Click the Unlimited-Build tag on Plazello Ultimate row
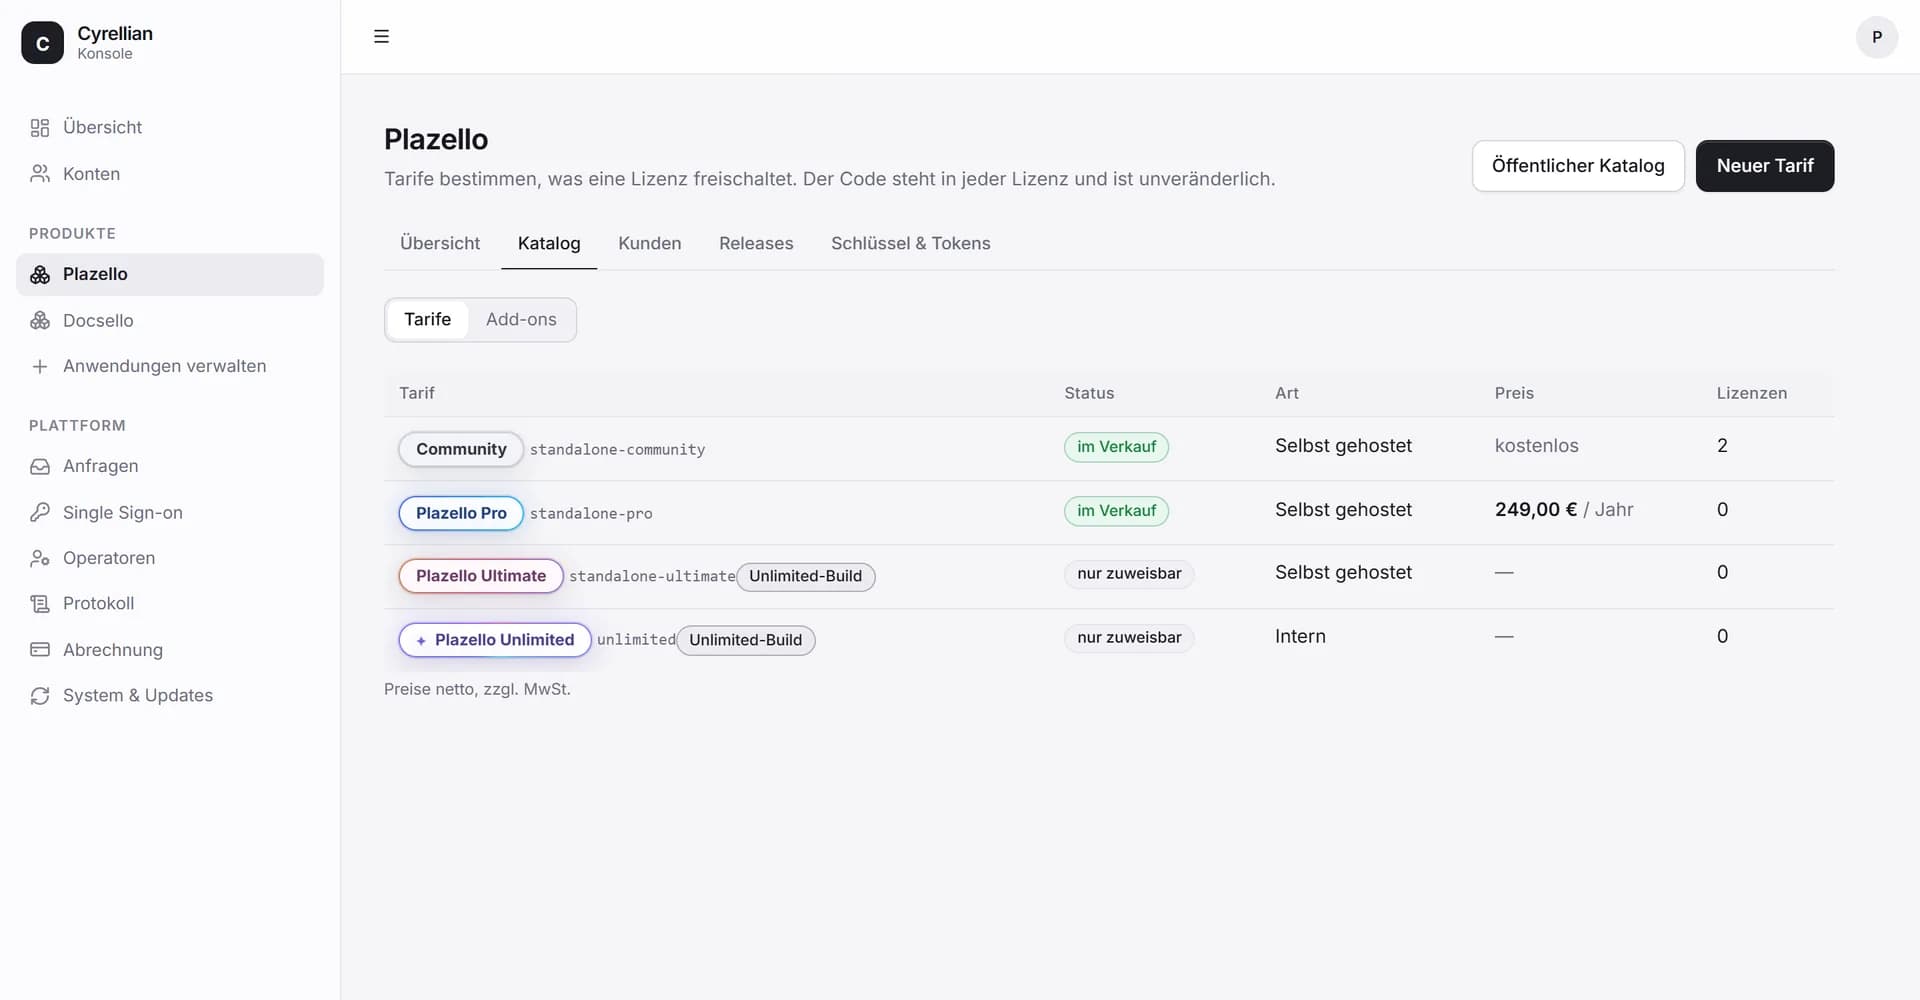The width and height of the screenshot is (1920, 1000). 805,577
